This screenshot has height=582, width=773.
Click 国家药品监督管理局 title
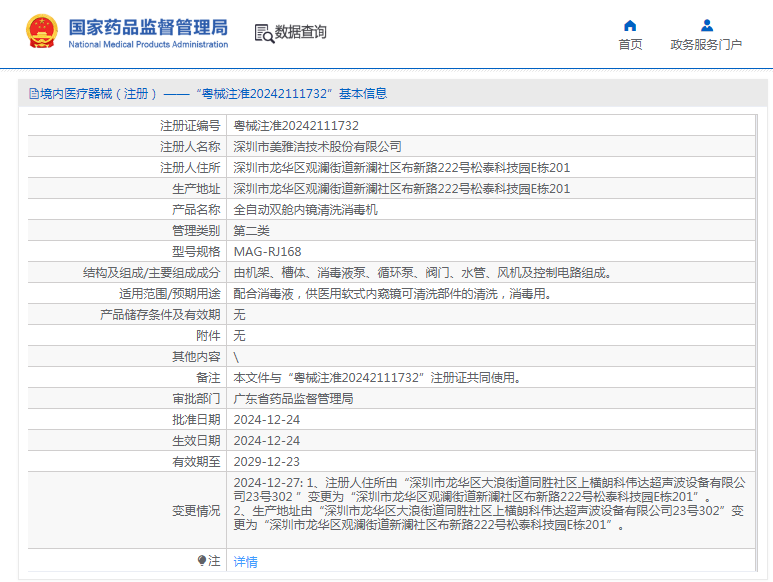148,28
